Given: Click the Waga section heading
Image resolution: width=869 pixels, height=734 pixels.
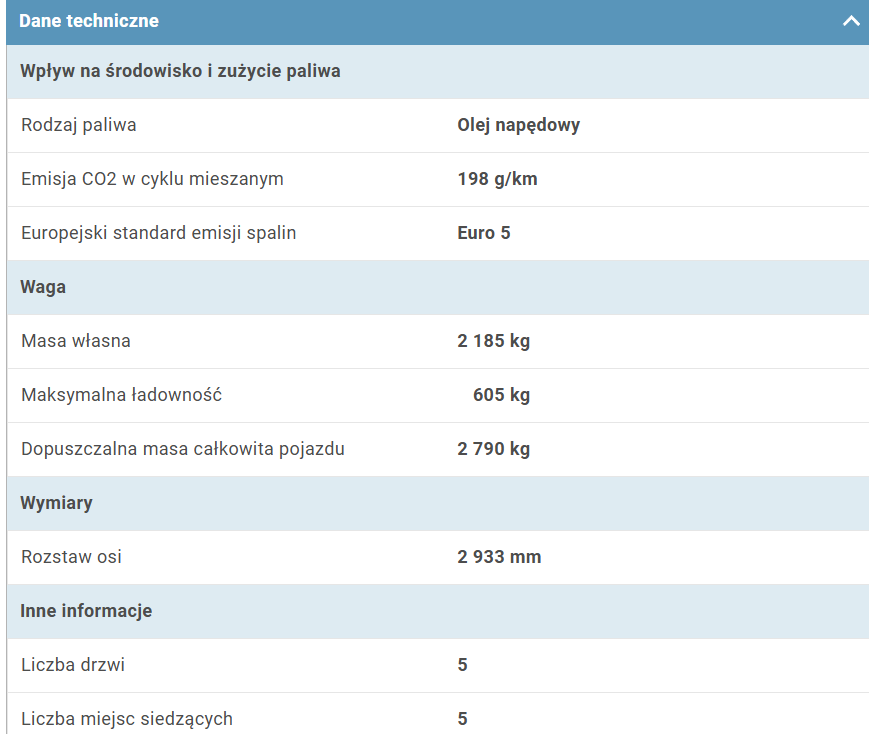Looking at the screenshot, I should (x=43, y=287).
